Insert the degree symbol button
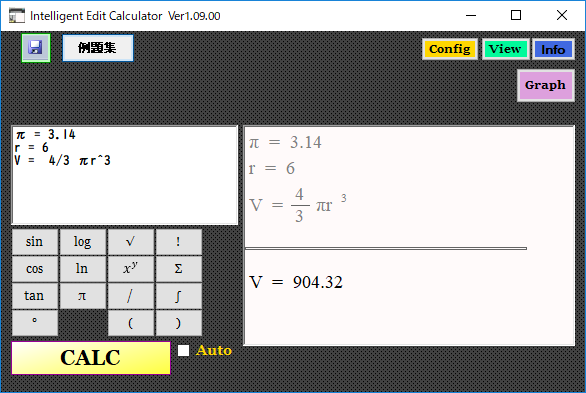 35,323
